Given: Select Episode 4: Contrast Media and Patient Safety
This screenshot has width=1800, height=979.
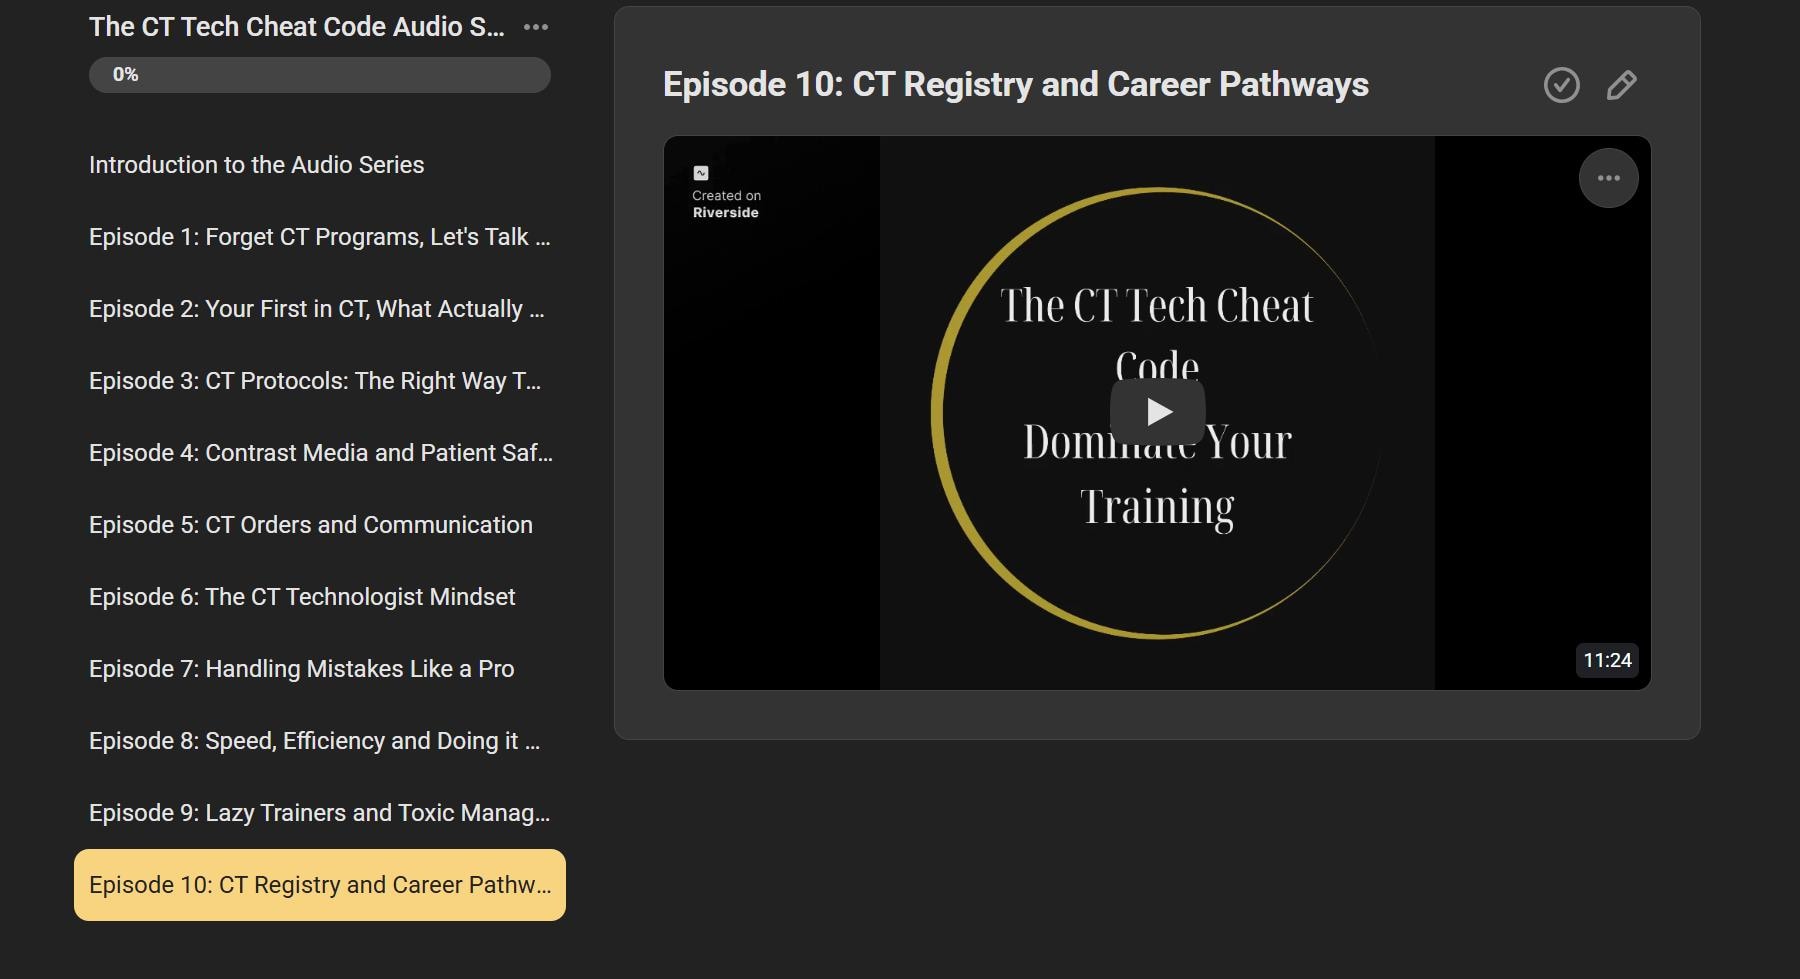Looking at the screenshot, I should 320,453.
